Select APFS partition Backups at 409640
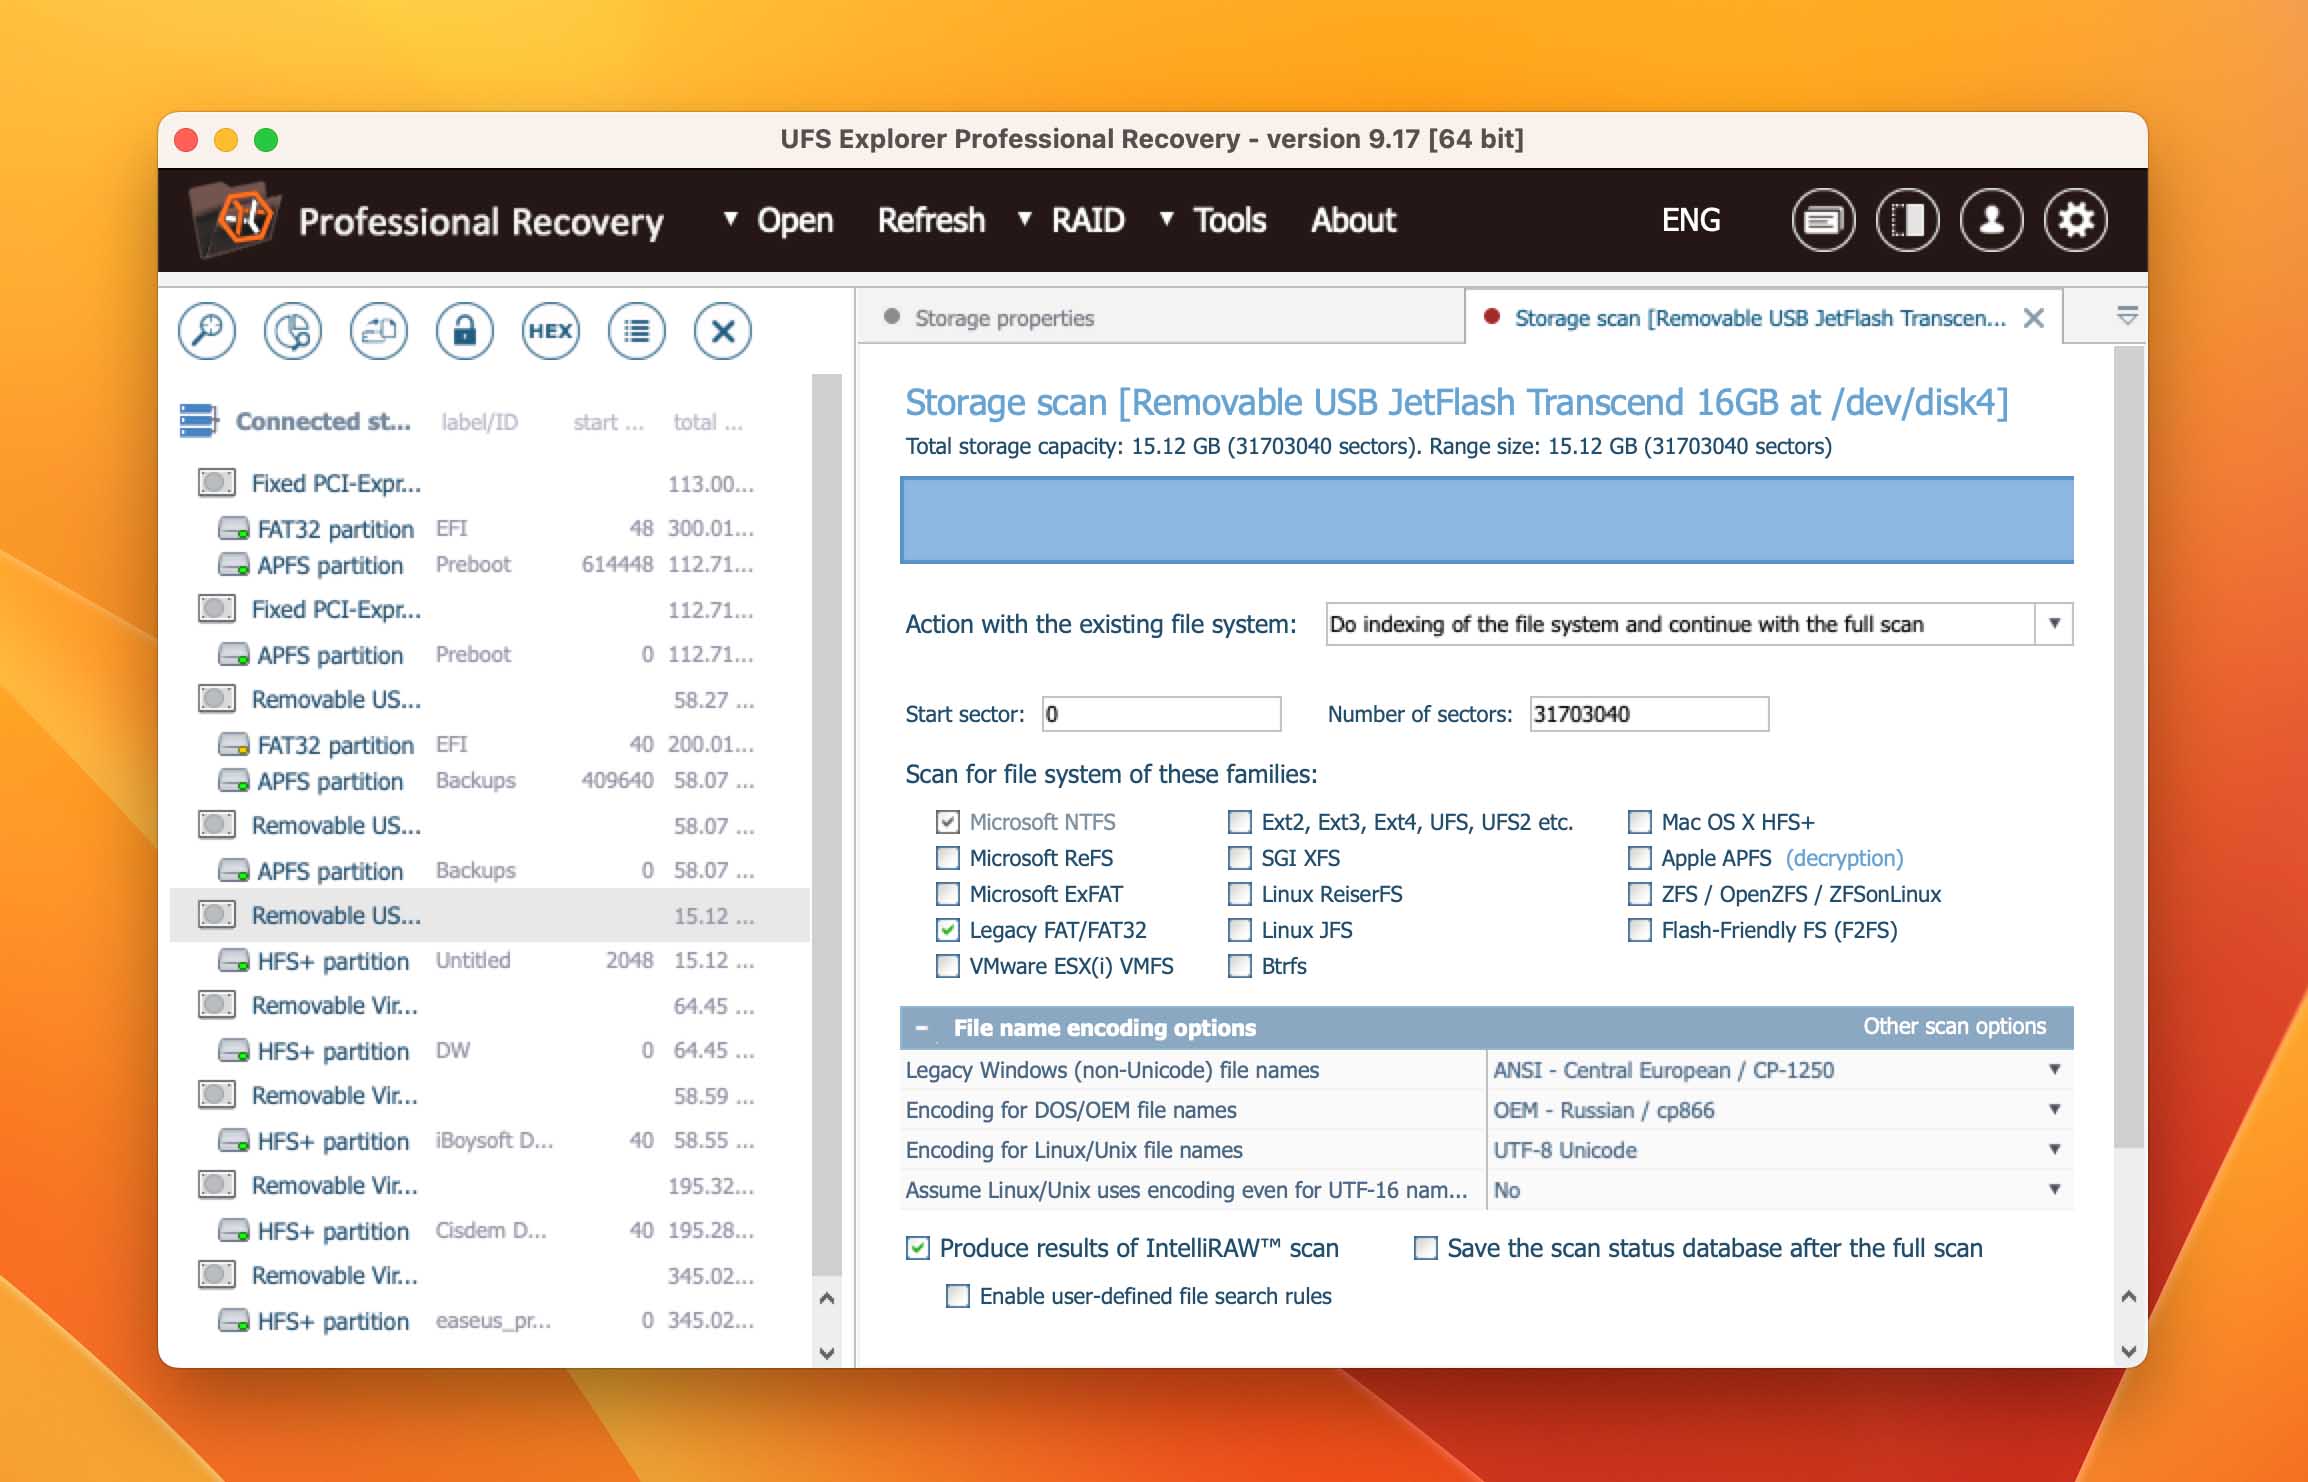This screenshot has height=1482, width=2308. point(490,780)
